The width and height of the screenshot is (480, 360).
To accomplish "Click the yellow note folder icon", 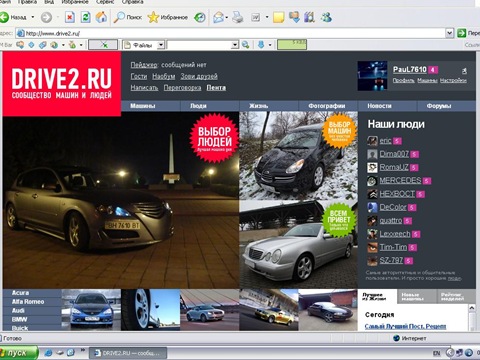I will click(x=279, y=17).
